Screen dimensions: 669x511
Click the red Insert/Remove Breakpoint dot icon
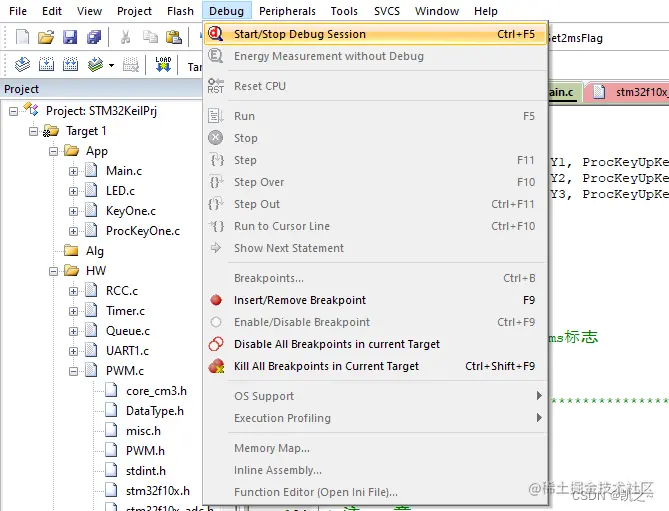(x=216, y=300)
